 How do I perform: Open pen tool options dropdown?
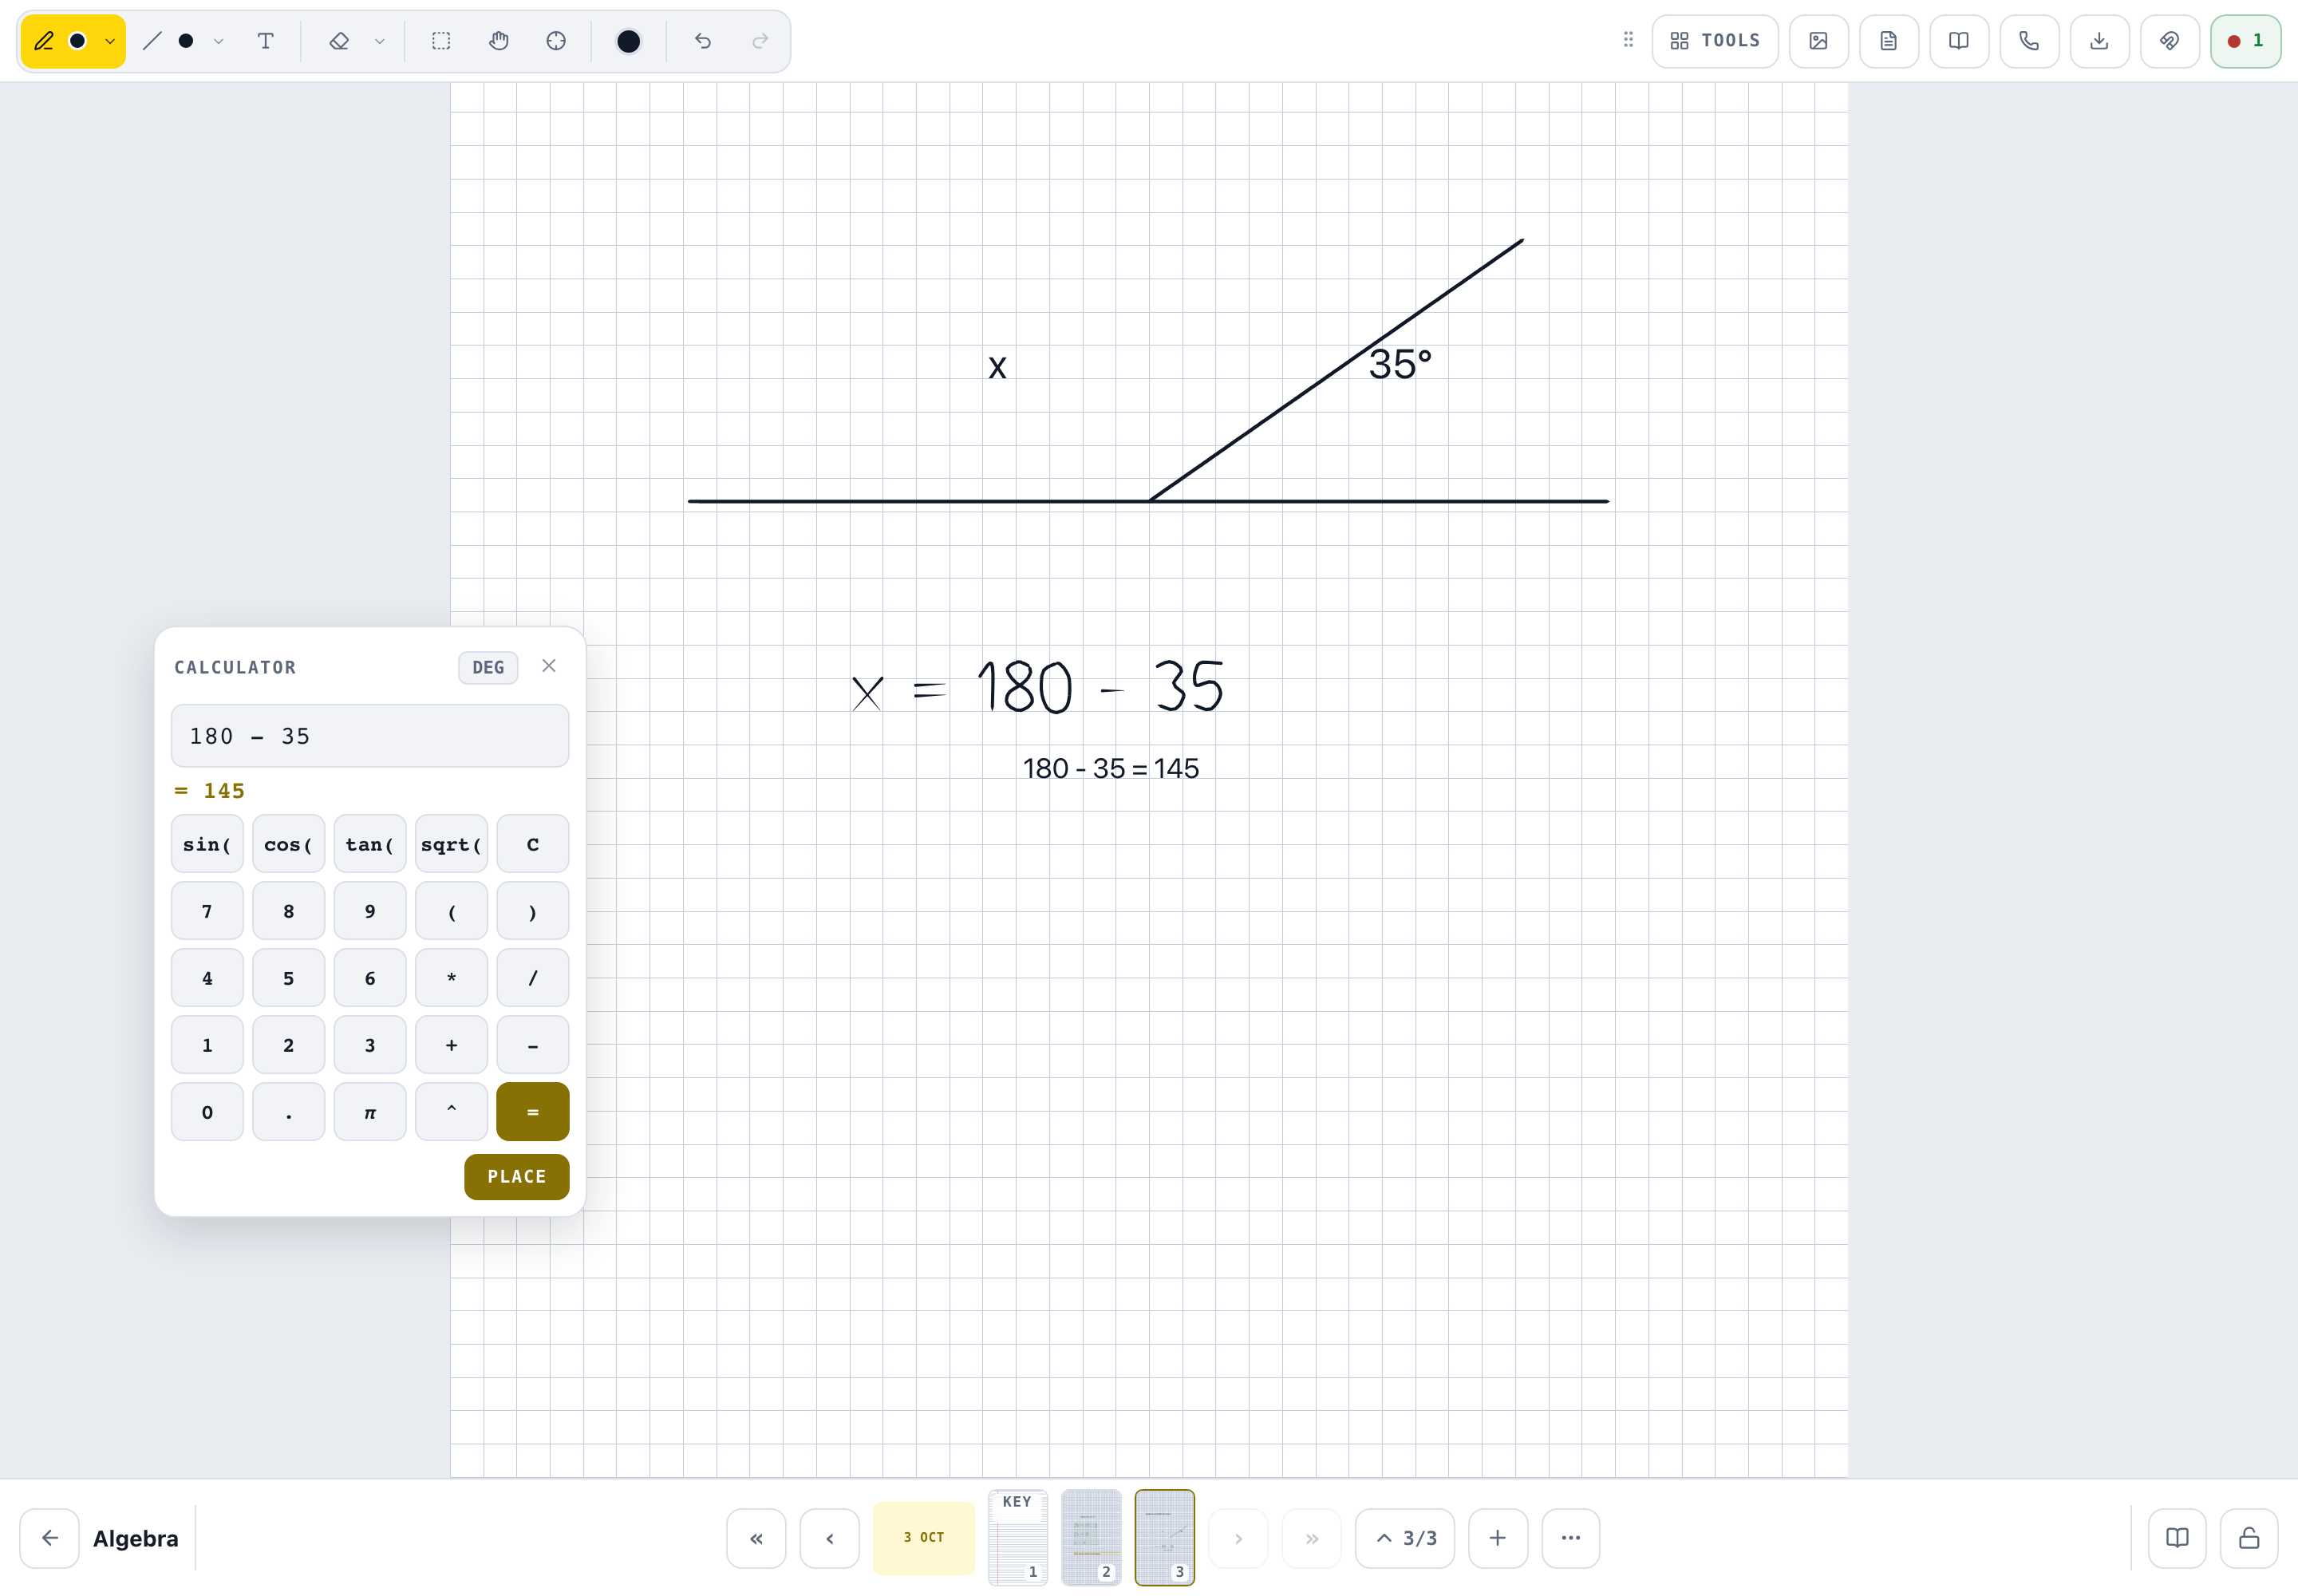pyautogui.click(x=110, y=41)
